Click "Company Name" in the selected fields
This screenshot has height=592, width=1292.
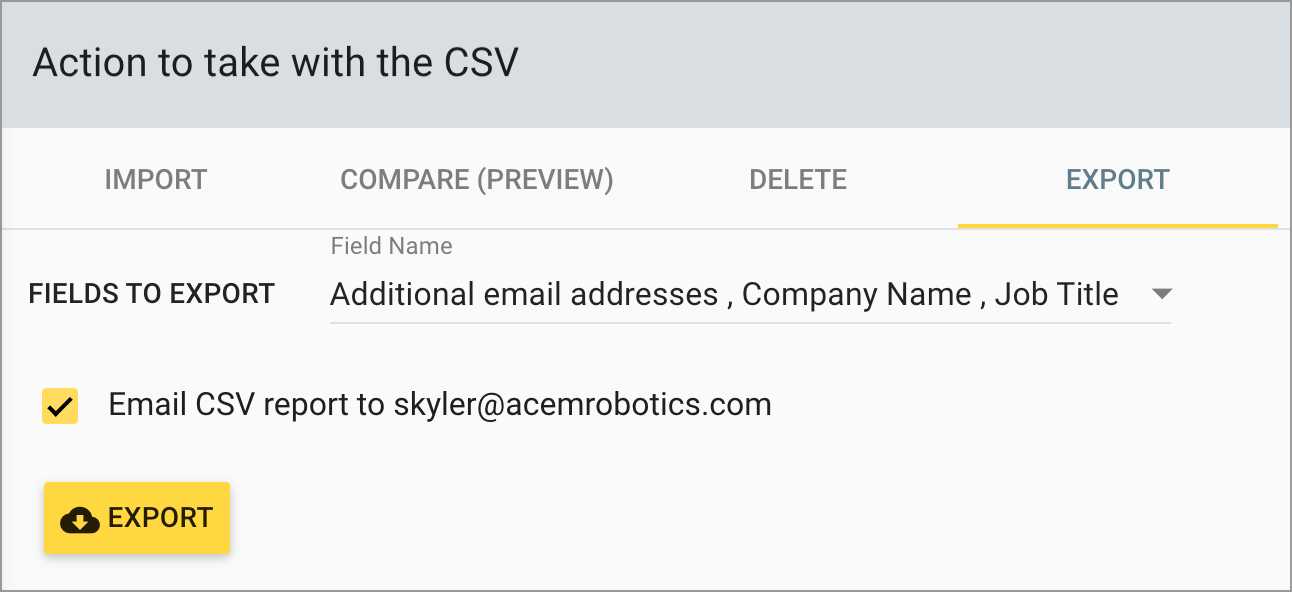click(857, 295)
